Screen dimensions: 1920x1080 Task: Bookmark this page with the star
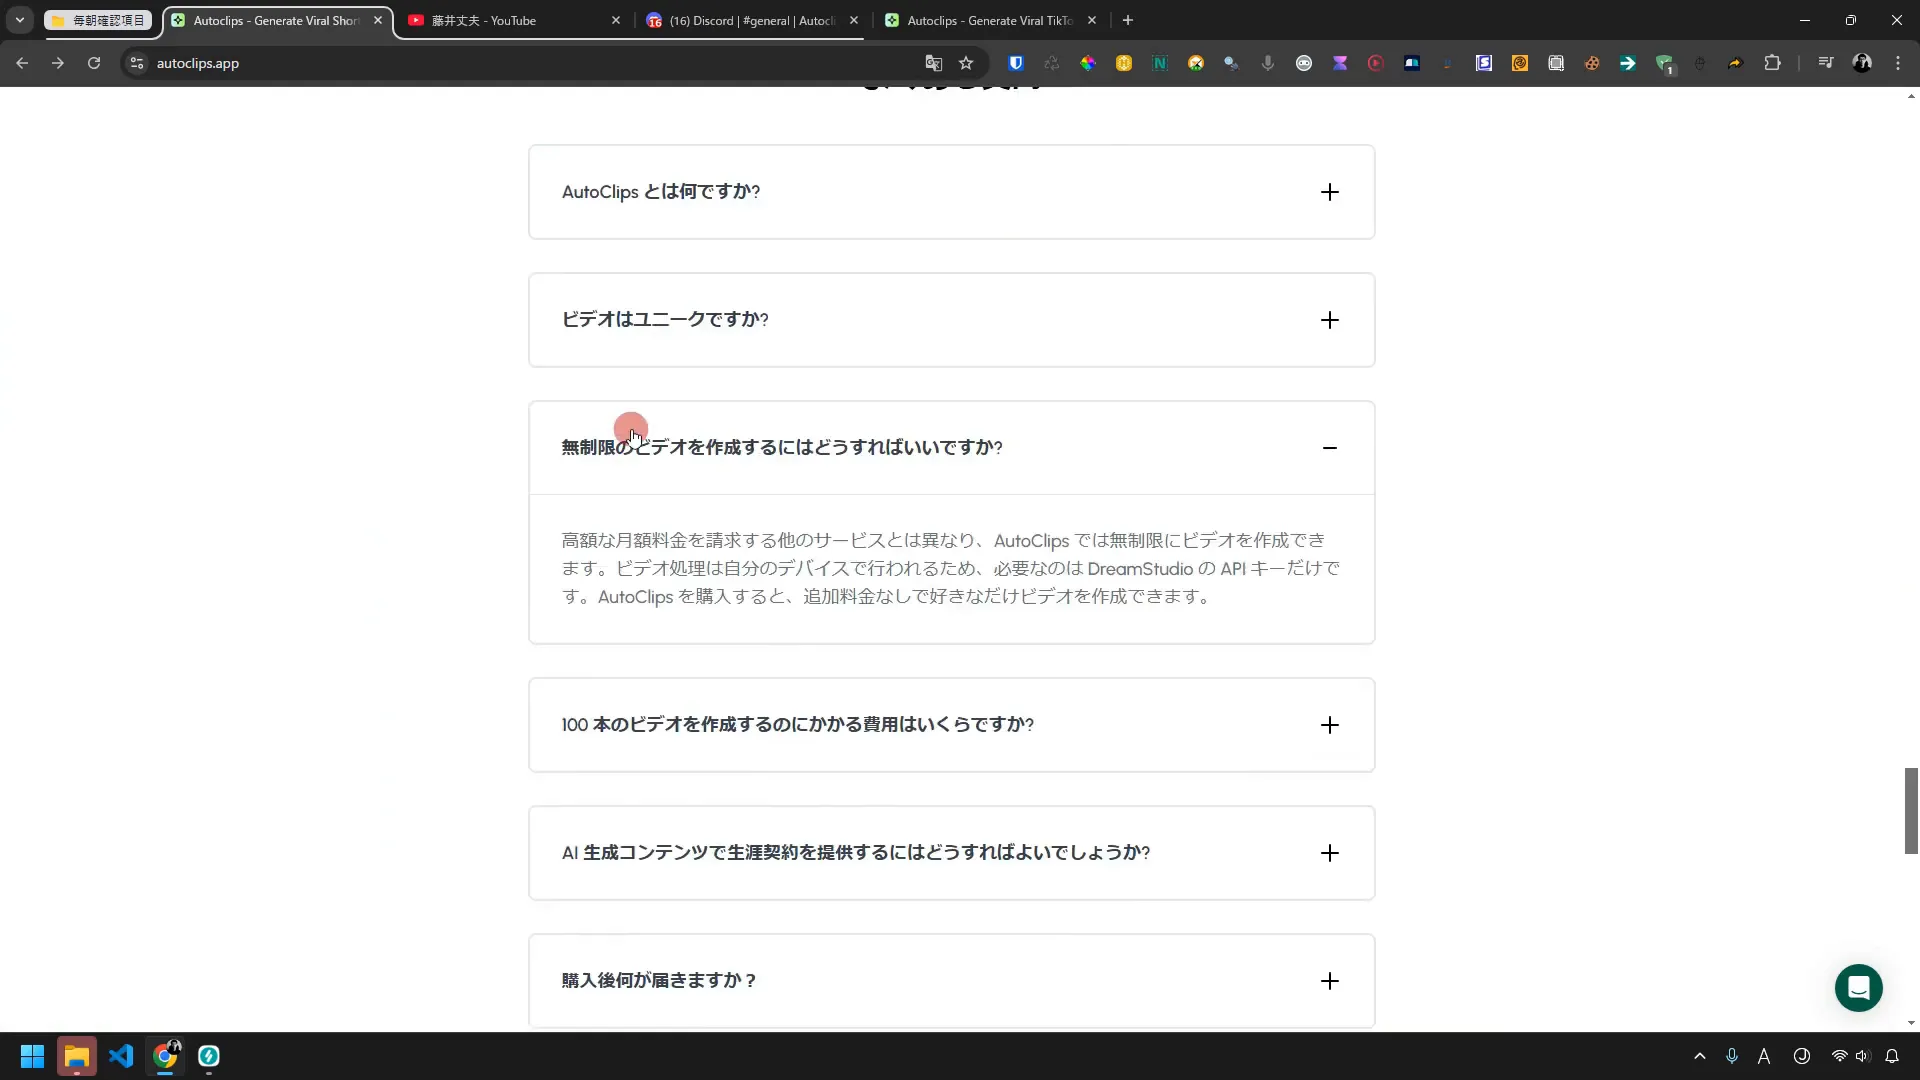click(x=966, y=63)
